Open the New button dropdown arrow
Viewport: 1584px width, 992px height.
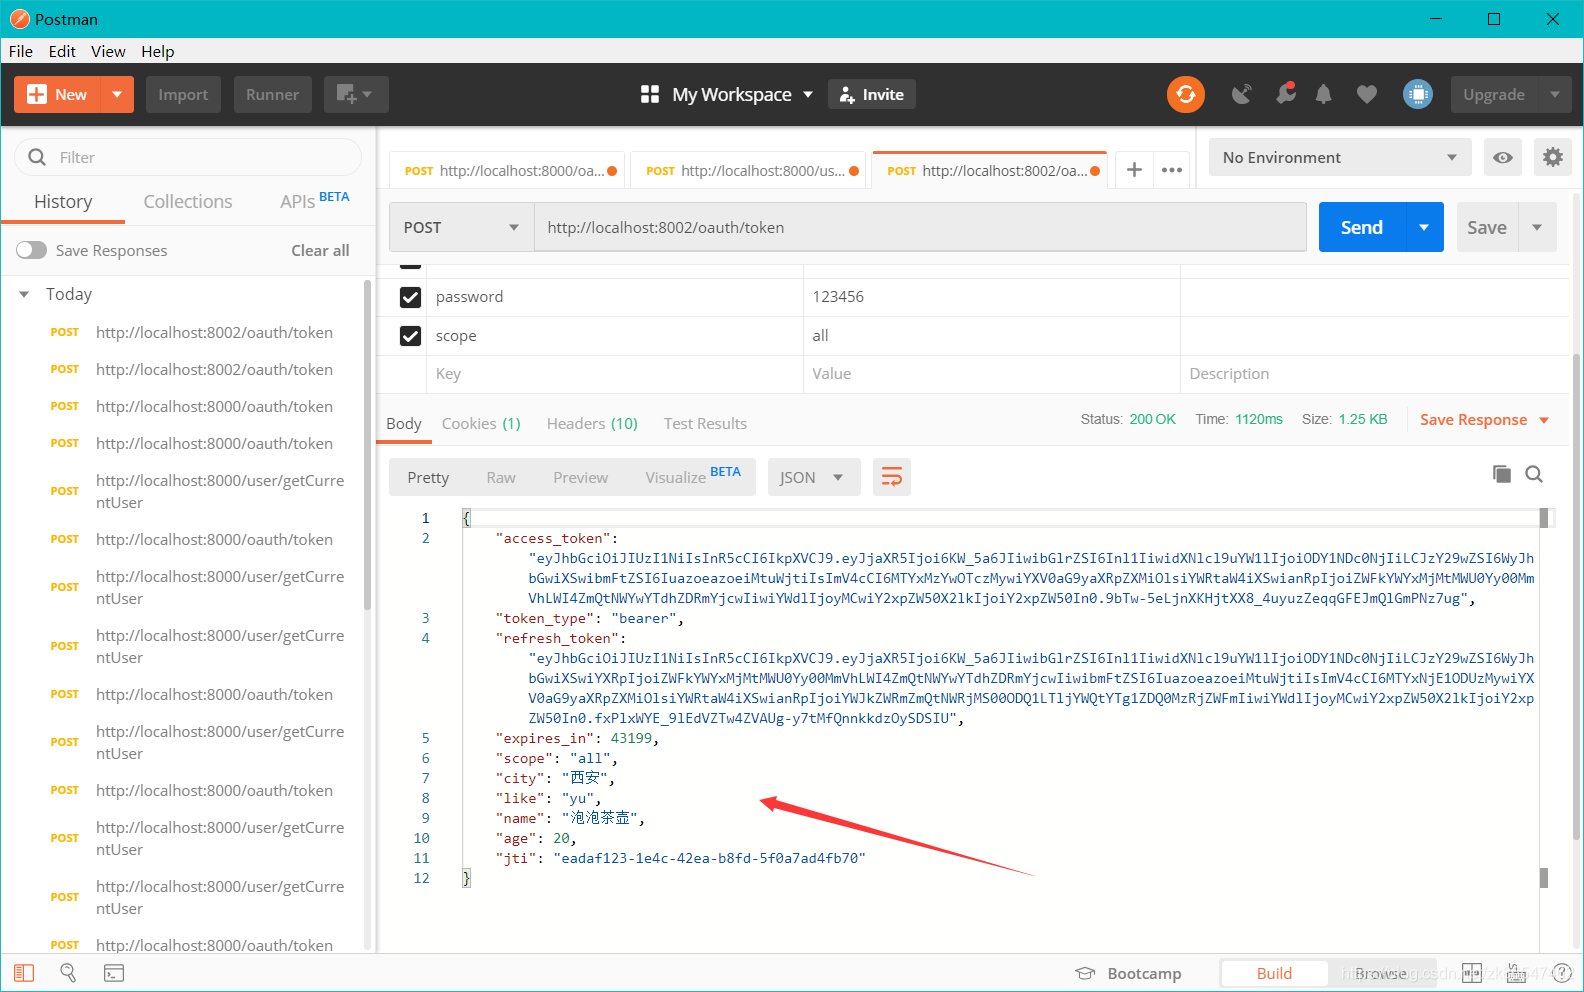[x=117, y=94]
